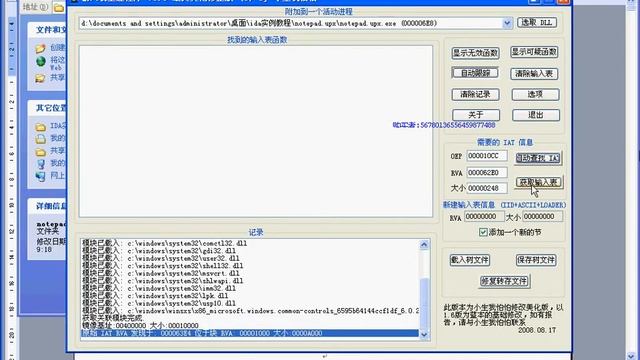Click the create-new-folder icon in Explorer sidebar
The height and width of the screenshot is (360, 640).
40,48
